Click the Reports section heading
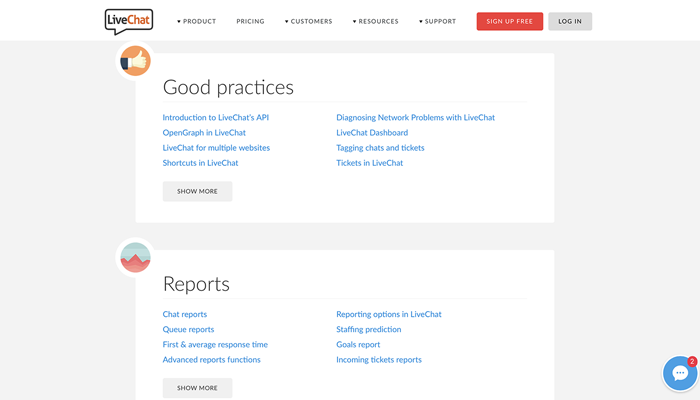The width and height of the screenshot is (700, 400). coord(196,284)
